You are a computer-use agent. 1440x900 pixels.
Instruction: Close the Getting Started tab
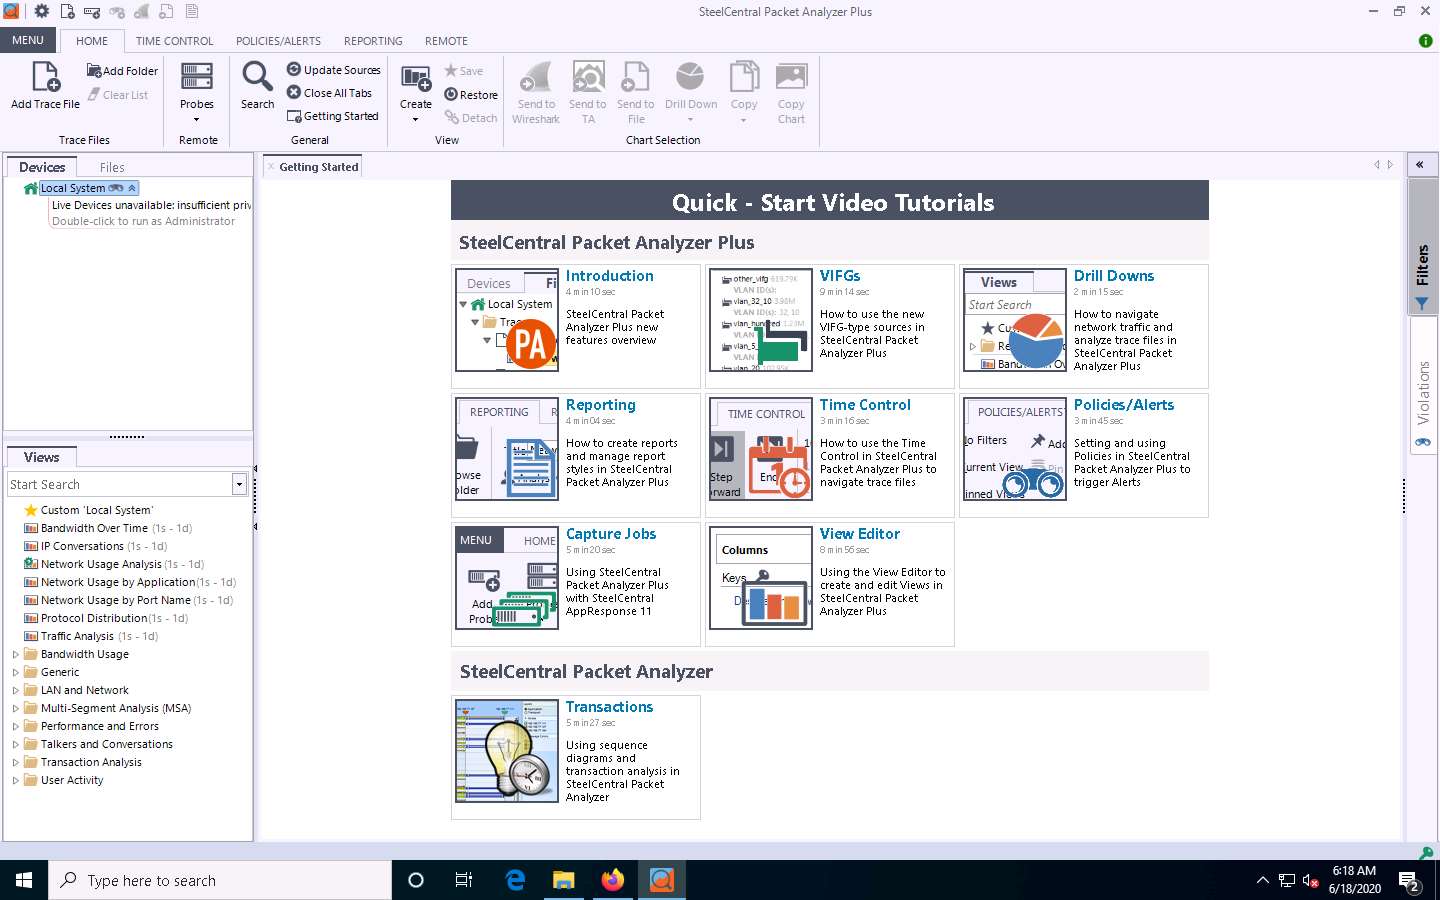(x=271, y=167)
